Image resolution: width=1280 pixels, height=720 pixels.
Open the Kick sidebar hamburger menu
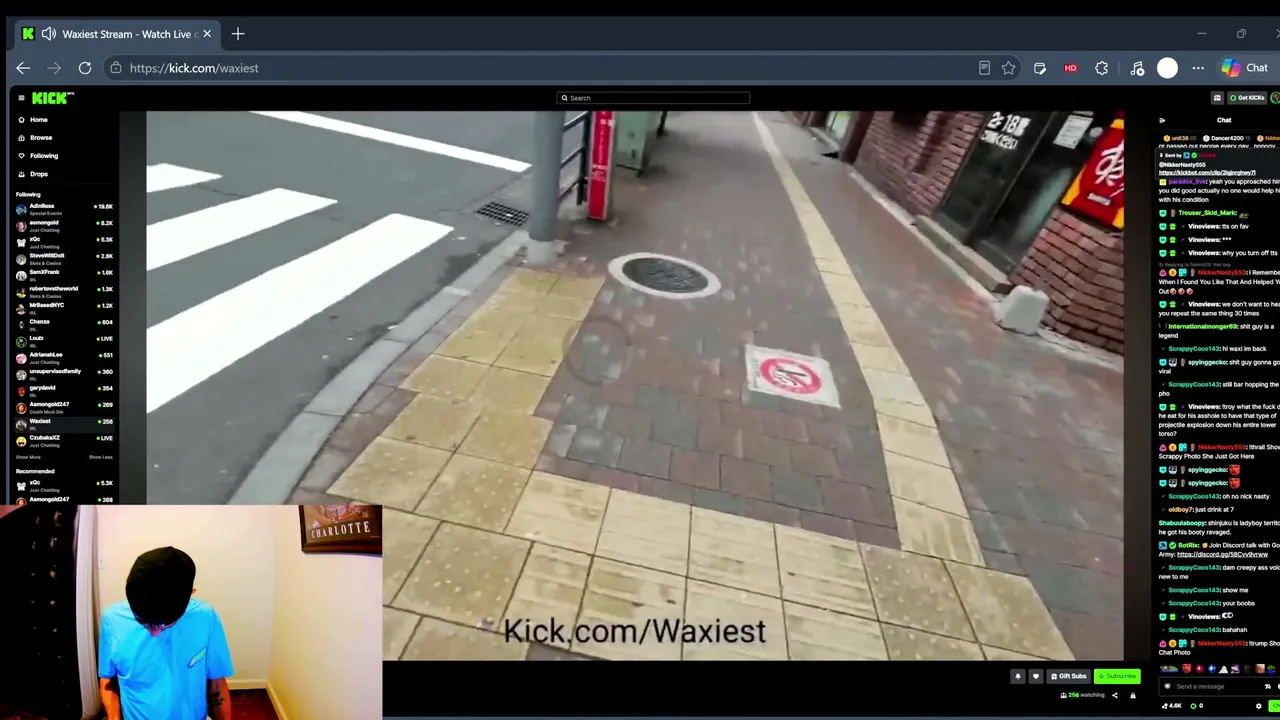pos(21,98)
